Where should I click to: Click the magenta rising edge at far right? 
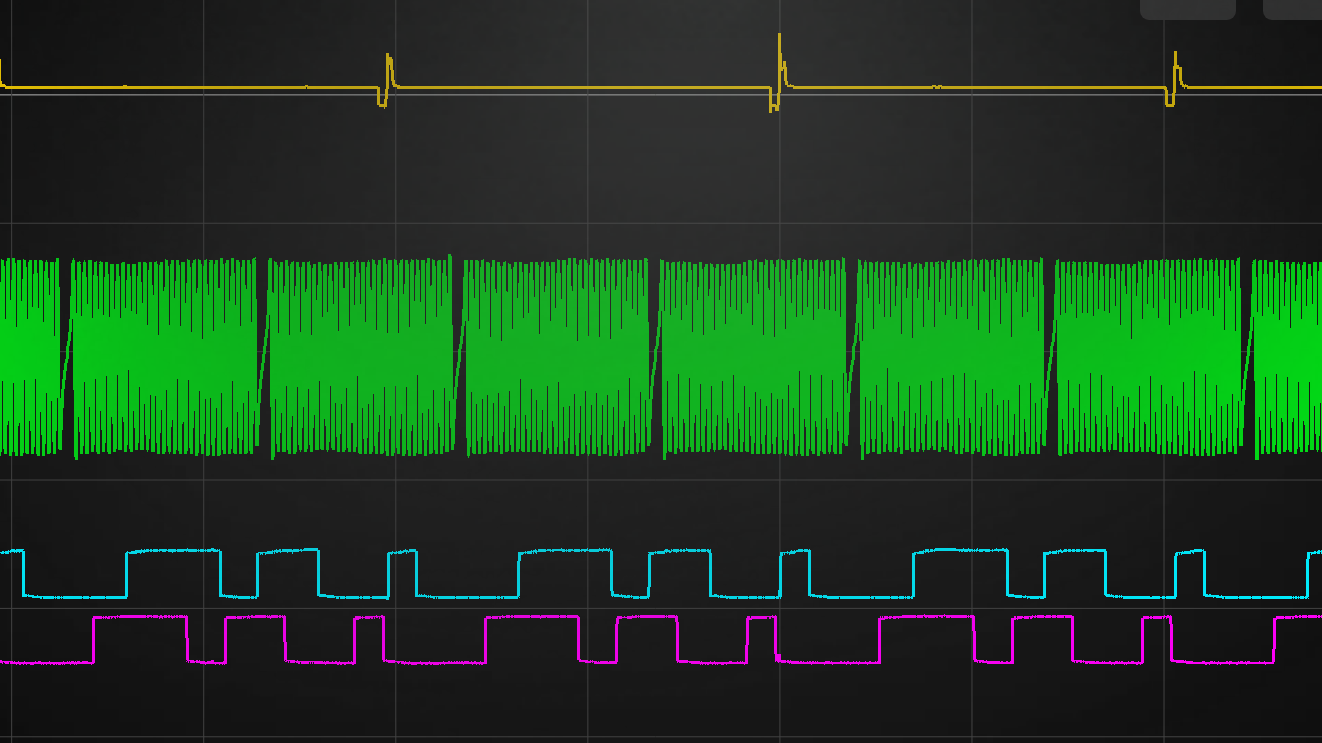pyautogui.click(x=1275, y=640)
